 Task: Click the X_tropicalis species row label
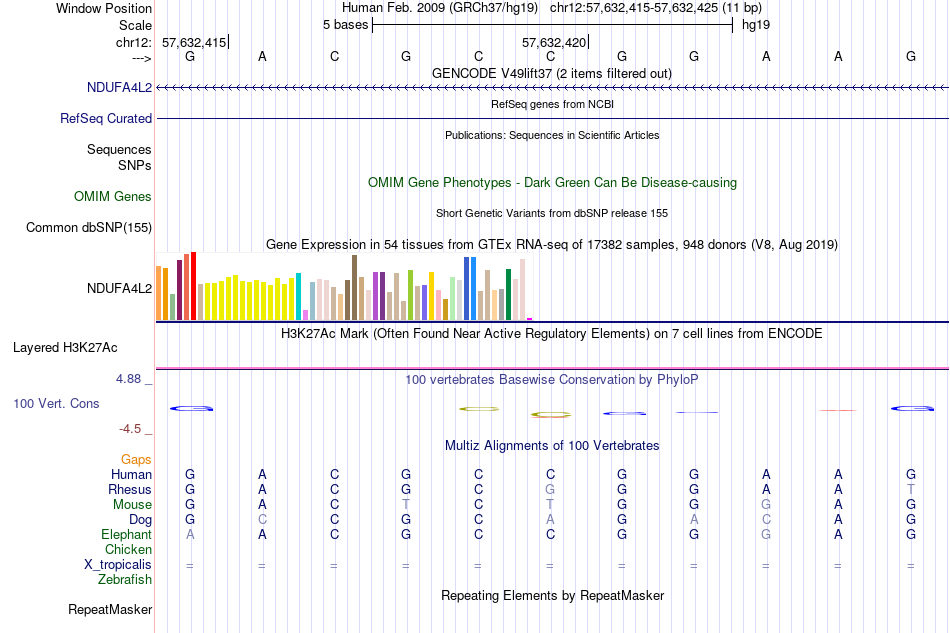(x=118, y=565)
